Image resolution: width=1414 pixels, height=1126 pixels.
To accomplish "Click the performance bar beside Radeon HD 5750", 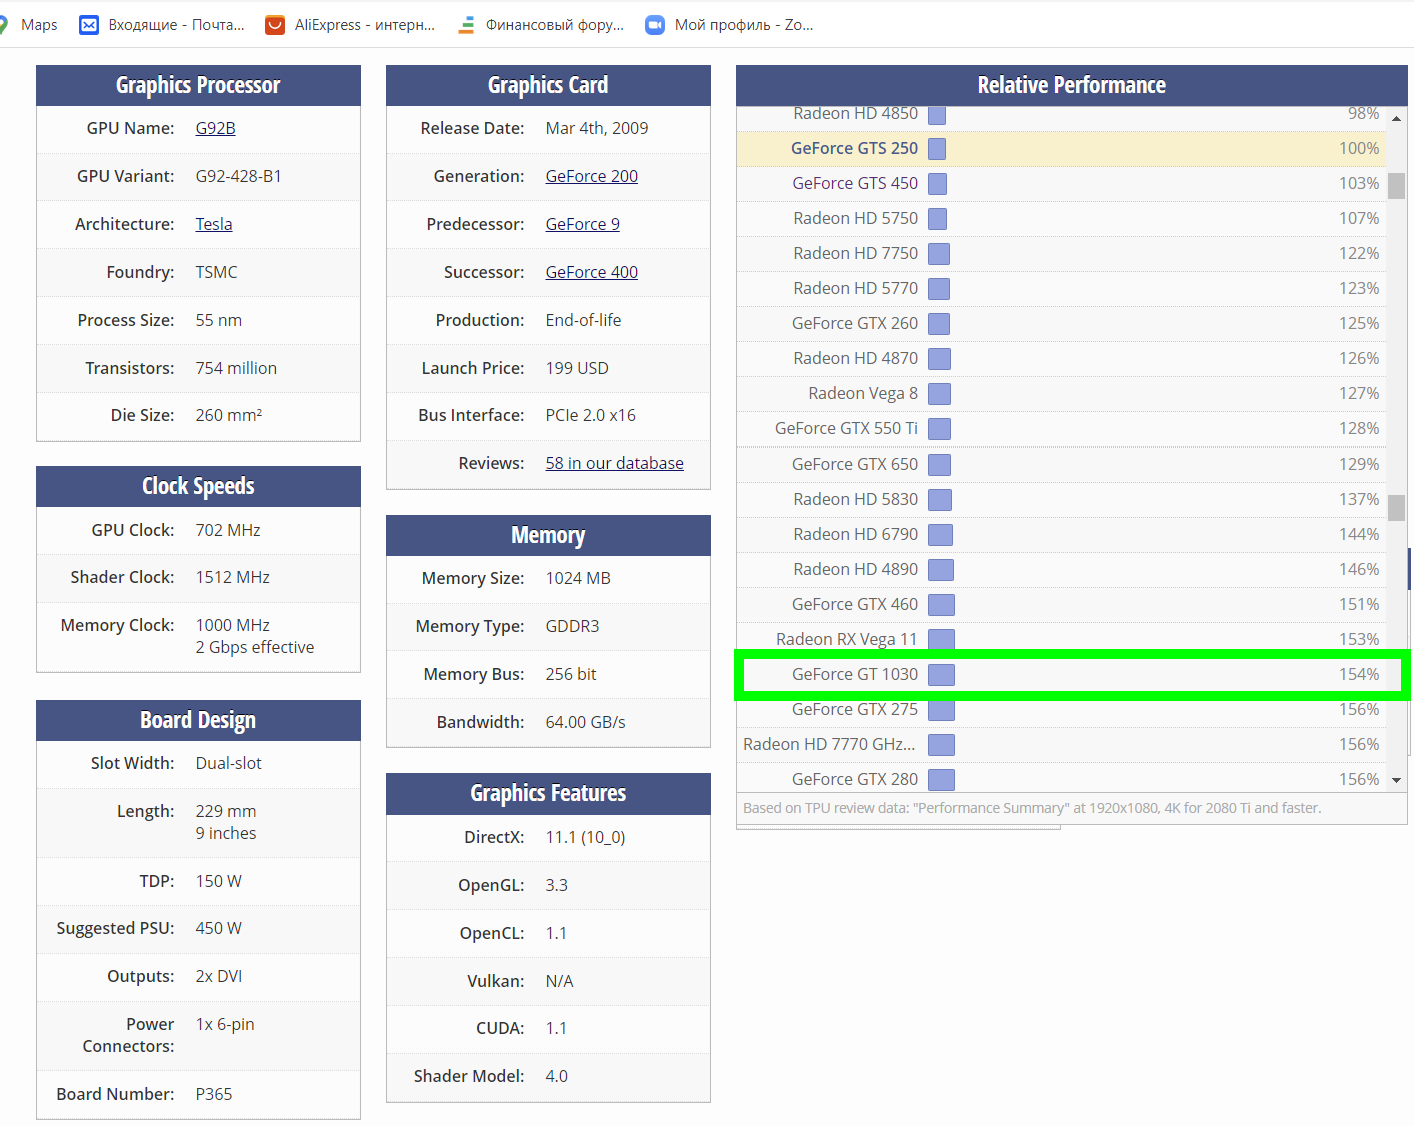I will click(937, 219).
